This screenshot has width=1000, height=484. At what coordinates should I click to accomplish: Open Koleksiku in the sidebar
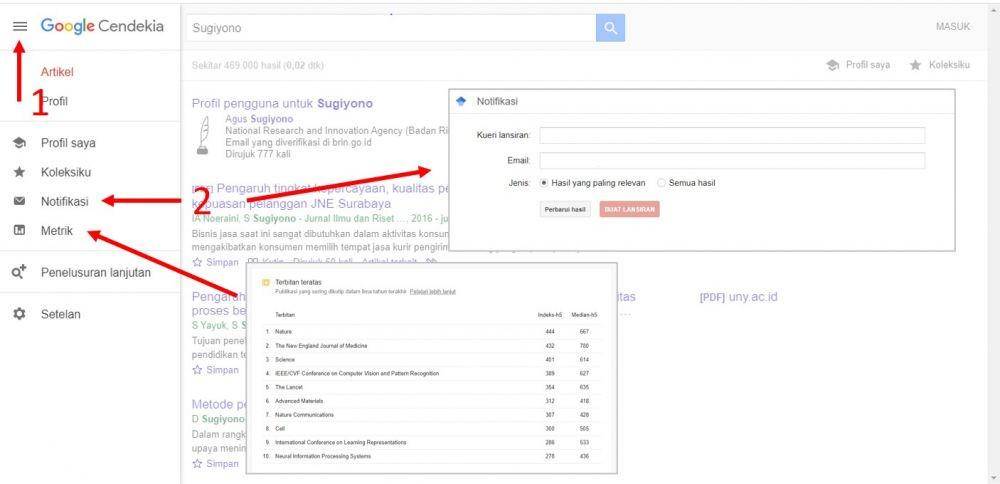click(x=66, y=172)
